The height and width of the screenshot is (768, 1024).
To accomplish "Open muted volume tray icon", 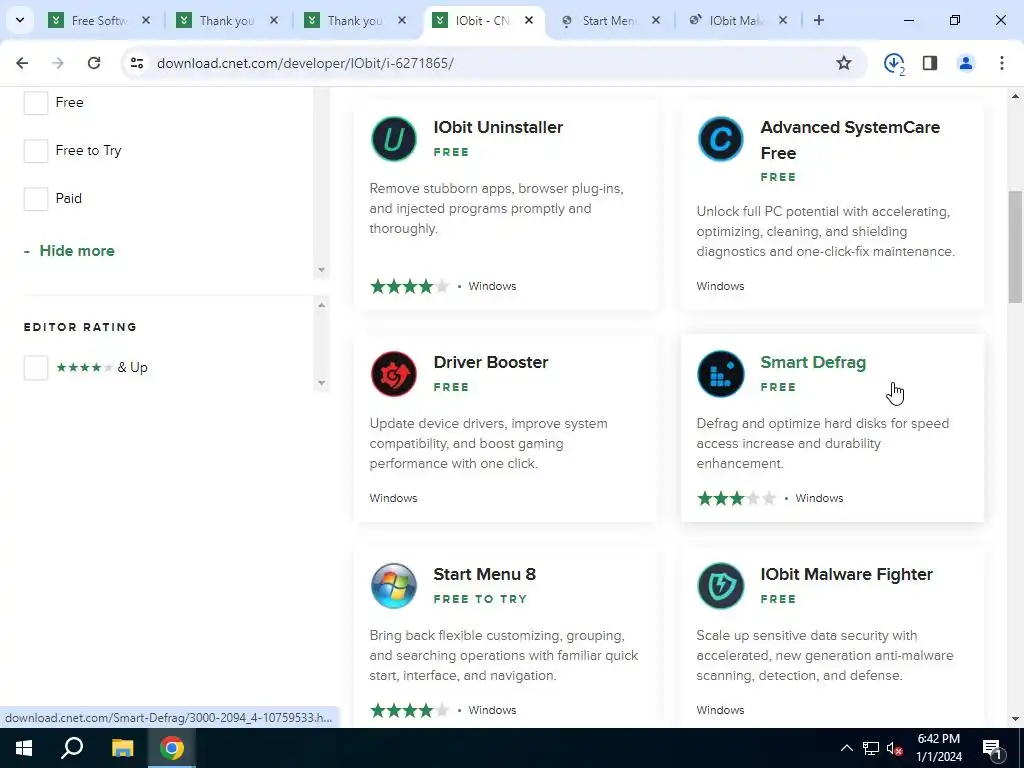I will (894, 748).
